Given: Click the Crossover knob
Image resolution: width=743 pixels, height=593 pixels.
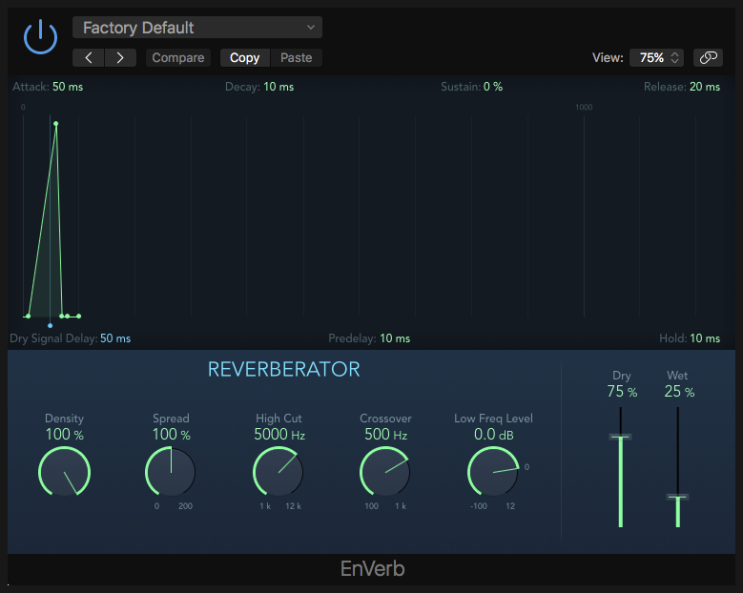Looking at the screenshot, I should tap(385, 471).
